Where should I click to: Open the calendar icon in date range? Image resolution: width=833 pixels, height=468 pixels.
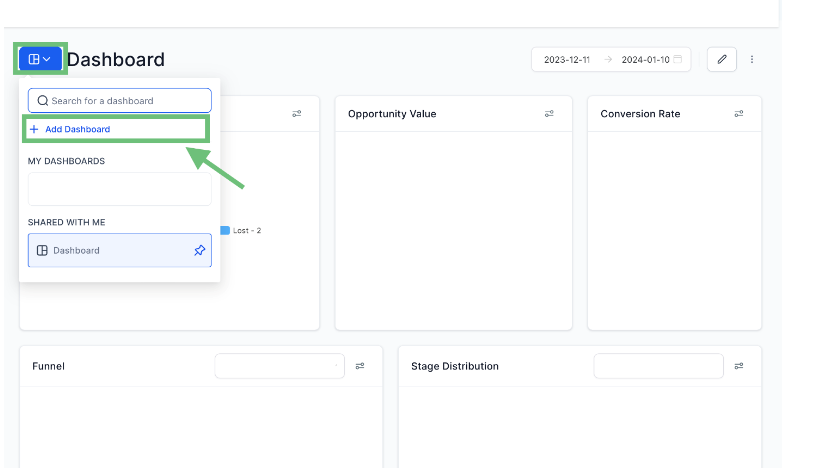click(678, 60)
